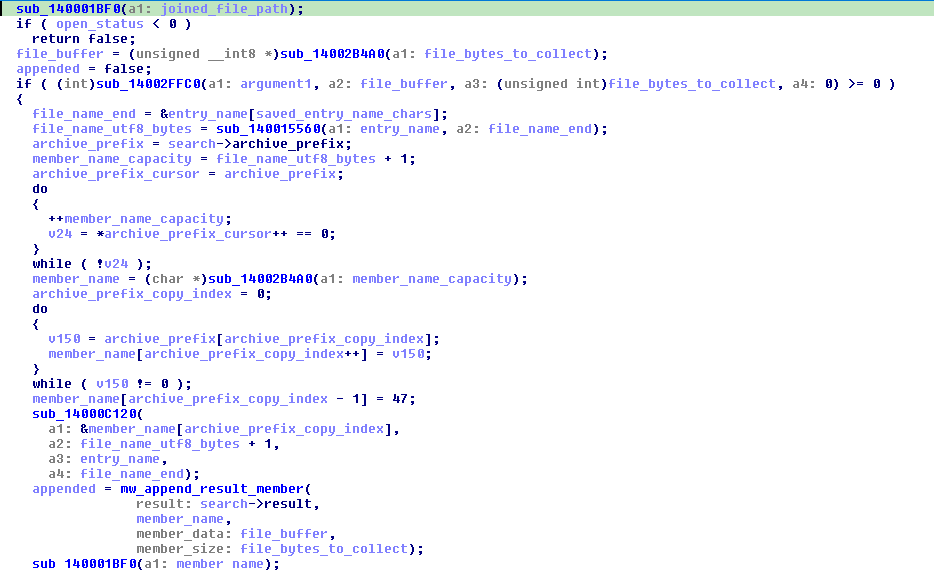
Task: Open the sub_14002FFC0 function call
Action: coord(148,83)
